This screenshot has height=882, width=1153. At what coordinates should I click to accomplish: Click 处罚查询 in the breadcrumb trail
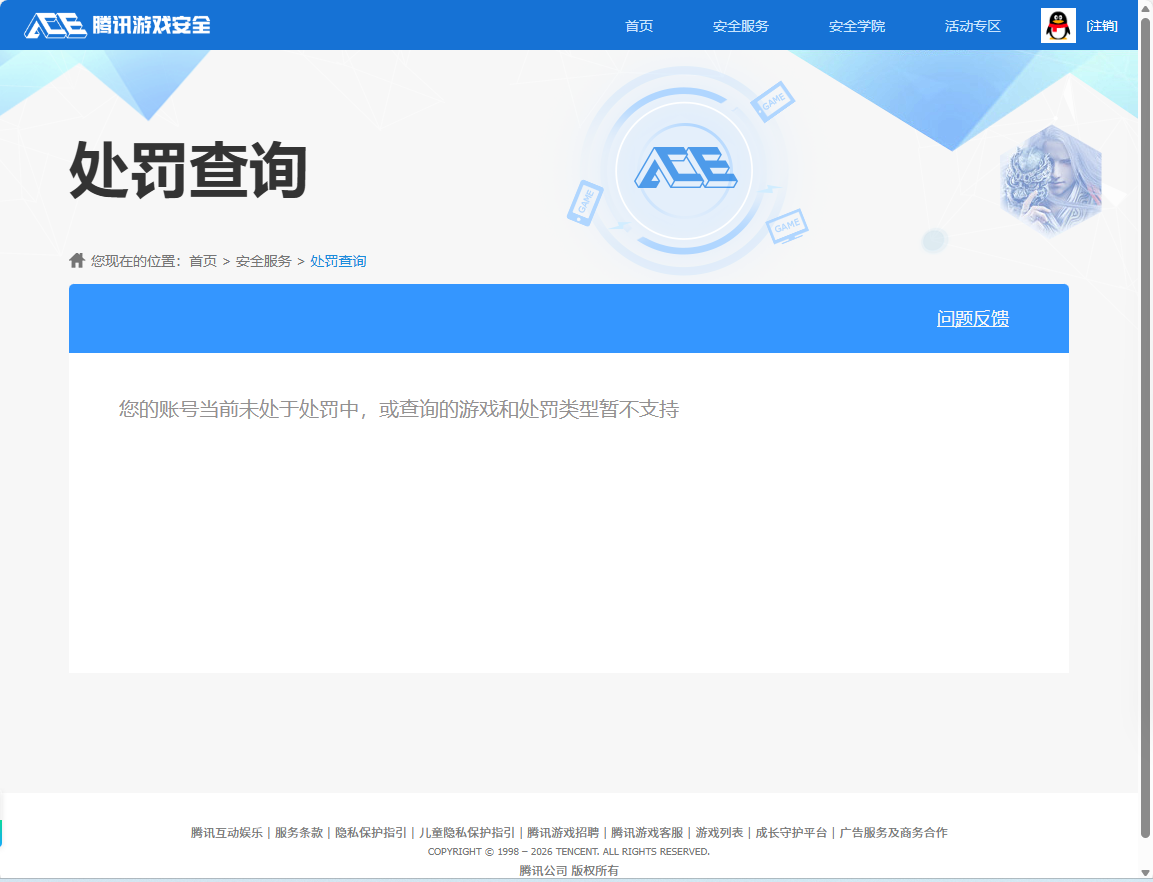pos(337,260)
